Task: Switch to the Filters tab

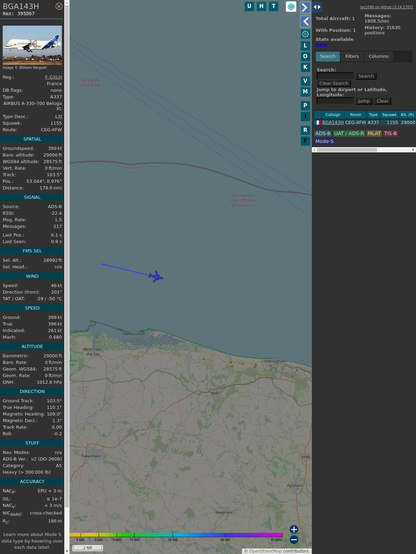Action: [352, 56]
